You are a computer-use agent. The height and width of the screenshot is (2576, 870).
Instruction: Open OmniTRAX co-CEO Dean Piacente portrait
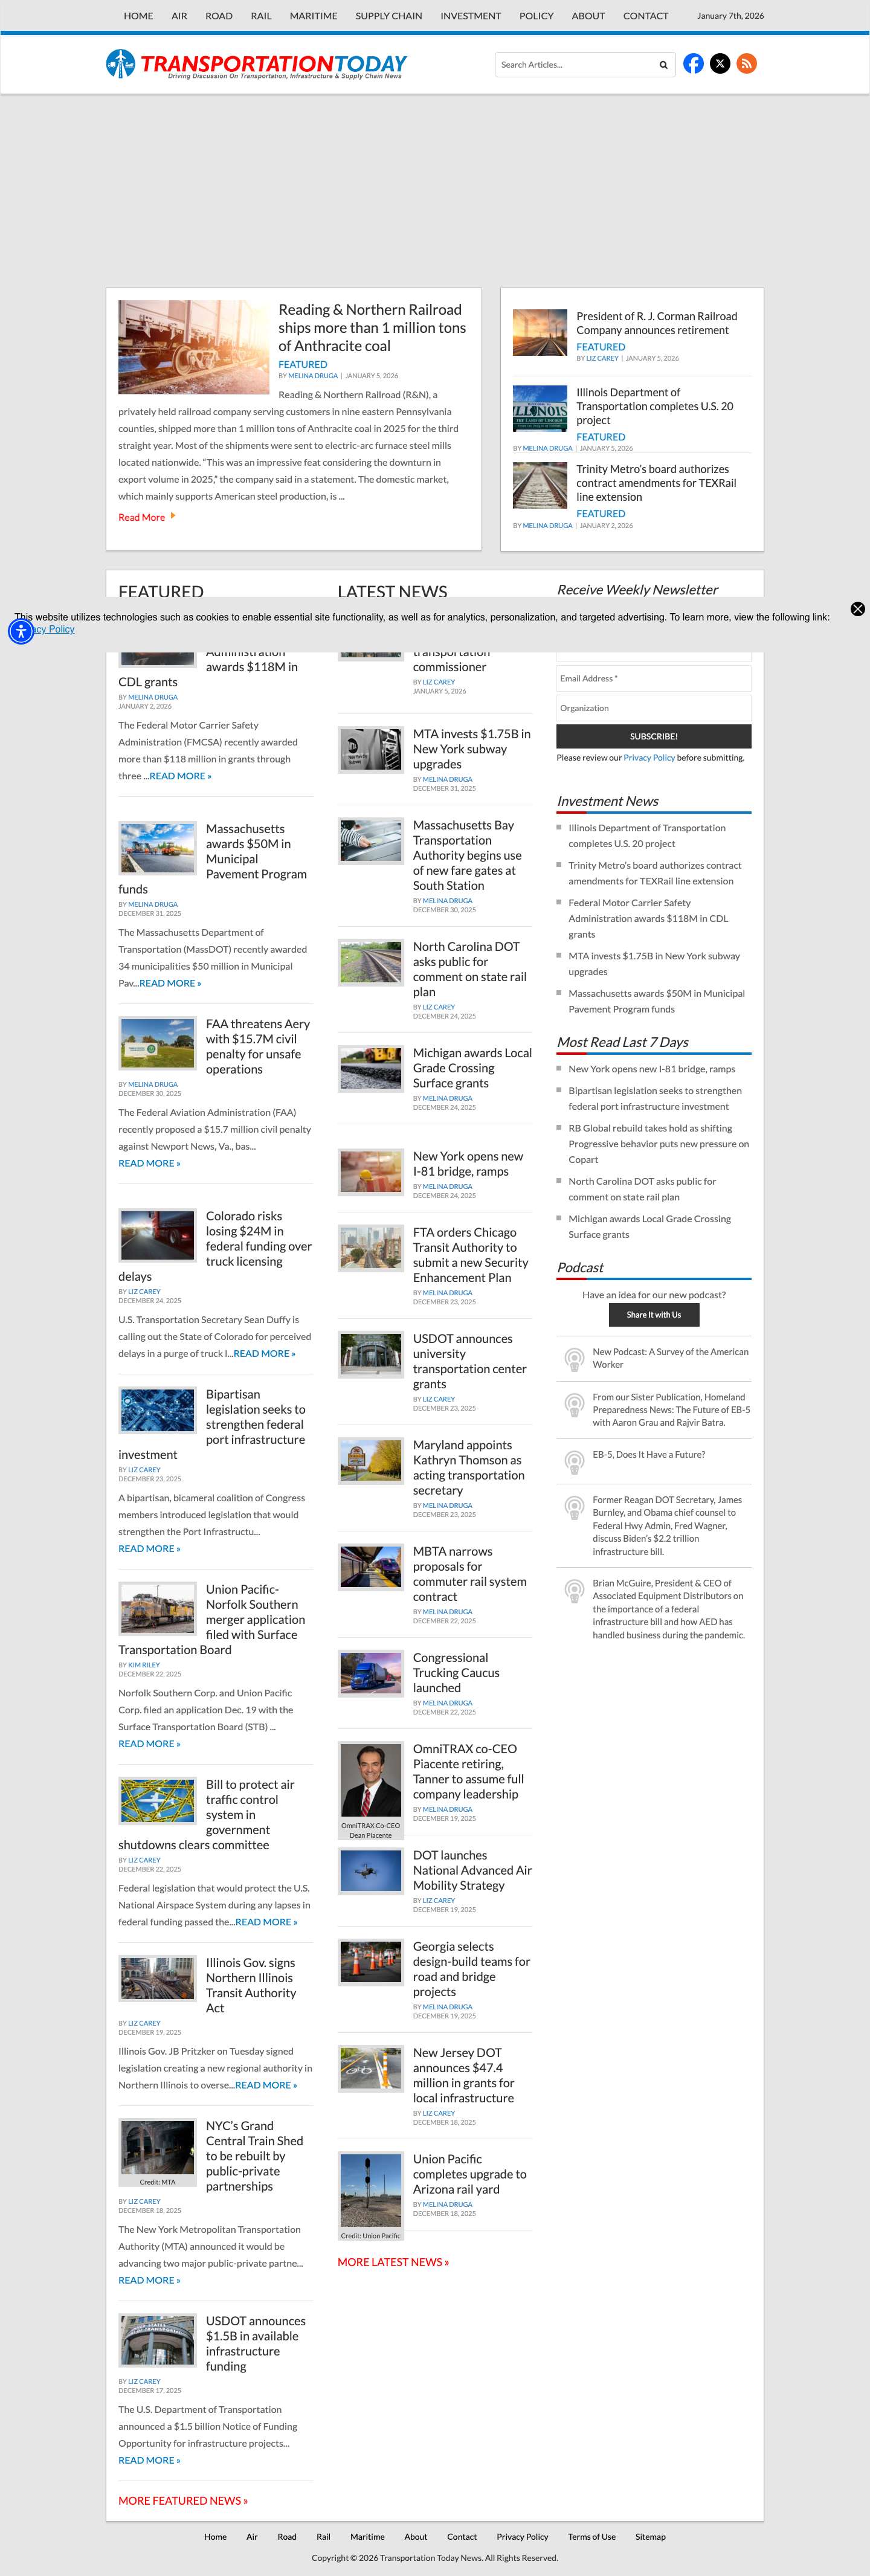coord(371,1779)
